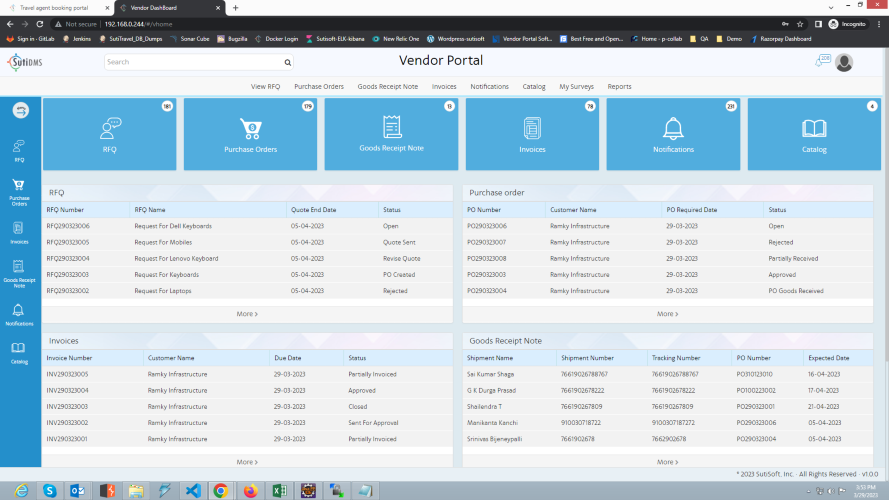Image resolution: width=889 pixels, height=500 pixels.
Task: Open Catalog top menu item
Action: (534, 87)
